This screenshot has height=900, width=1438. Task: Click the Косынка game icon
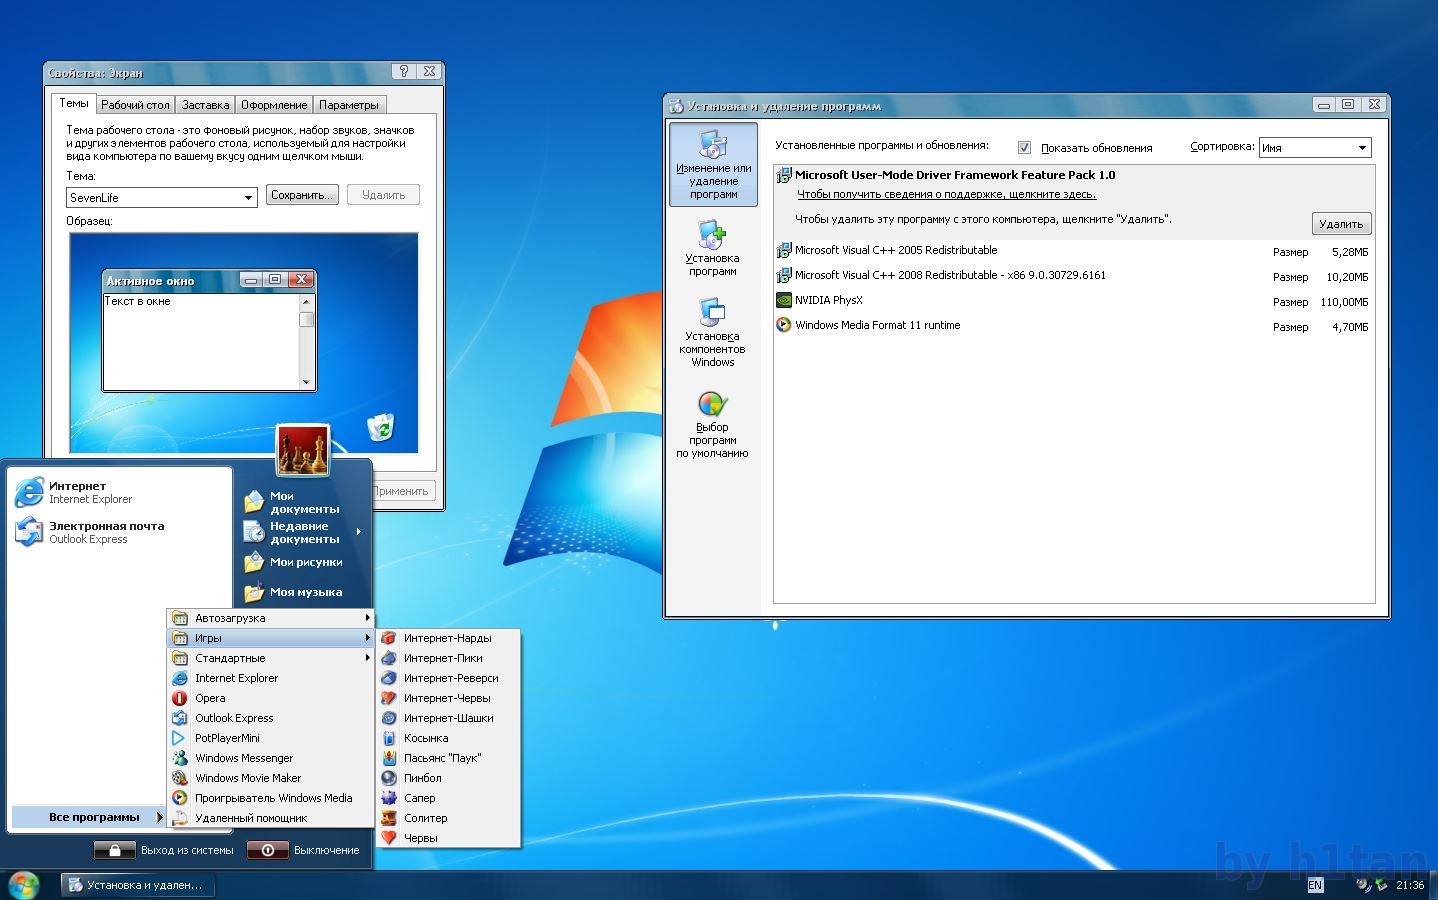click(x=389, y=738)
